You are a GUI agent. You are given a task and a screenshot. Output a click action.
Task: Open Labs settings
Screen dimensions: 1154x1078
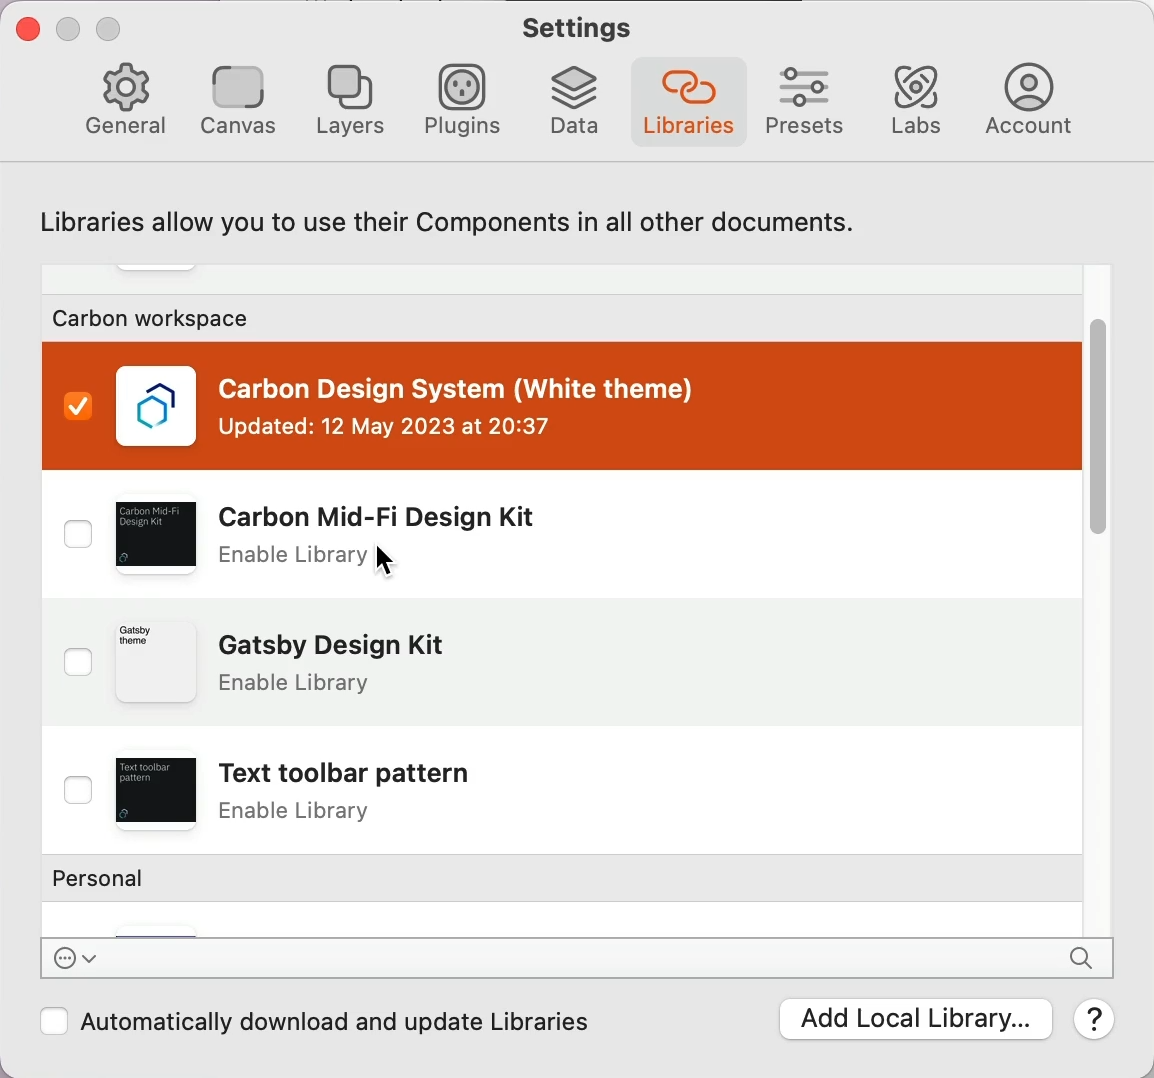(919, 101)
